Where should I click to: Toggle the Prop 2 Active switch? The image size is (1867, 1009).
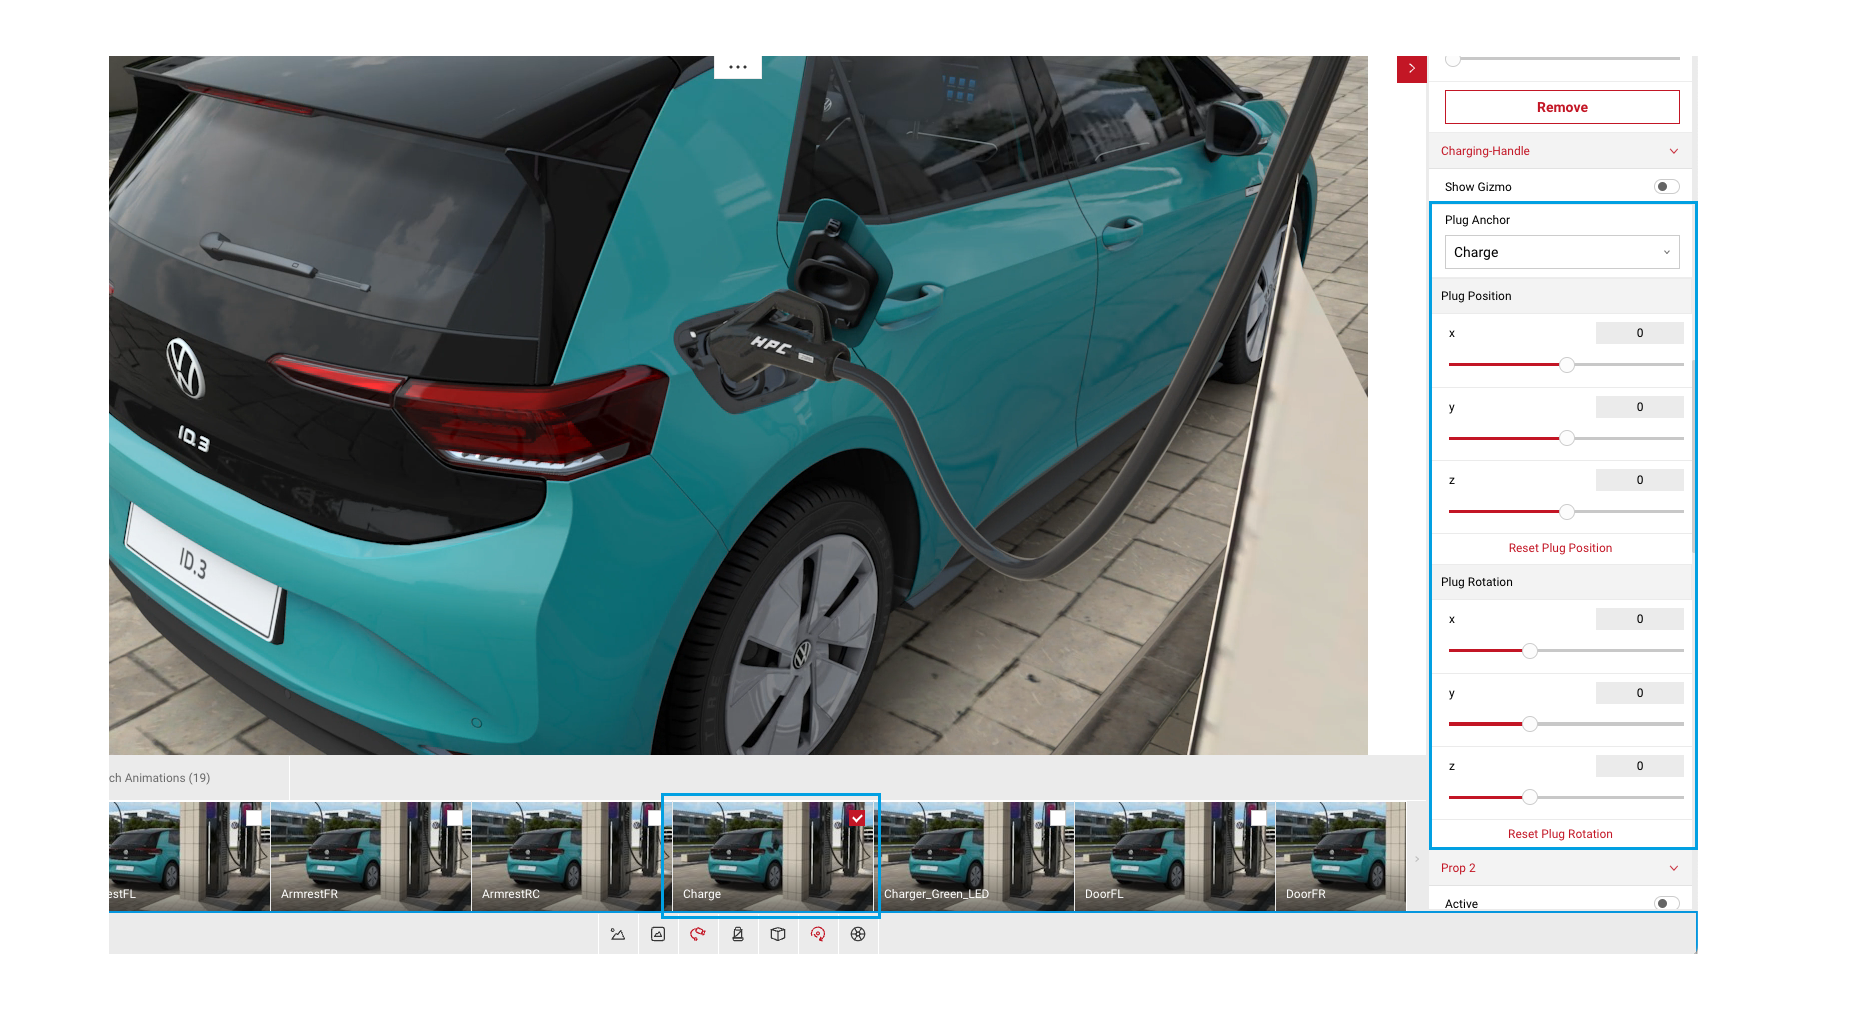pos(1666,903)
